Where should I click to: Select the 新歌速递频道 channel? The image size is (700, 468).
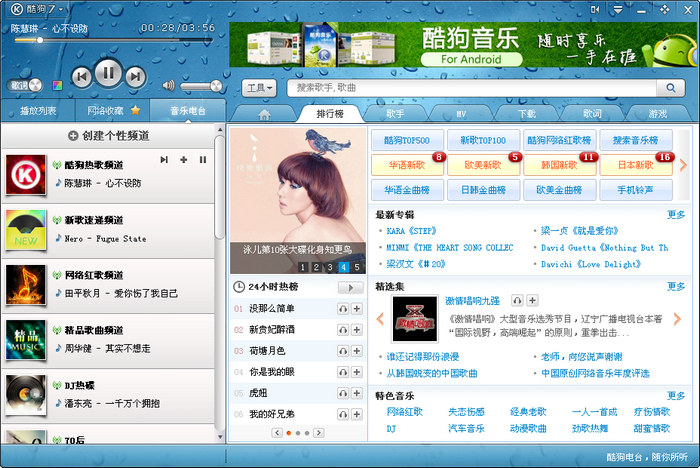[x=108, y=231]
